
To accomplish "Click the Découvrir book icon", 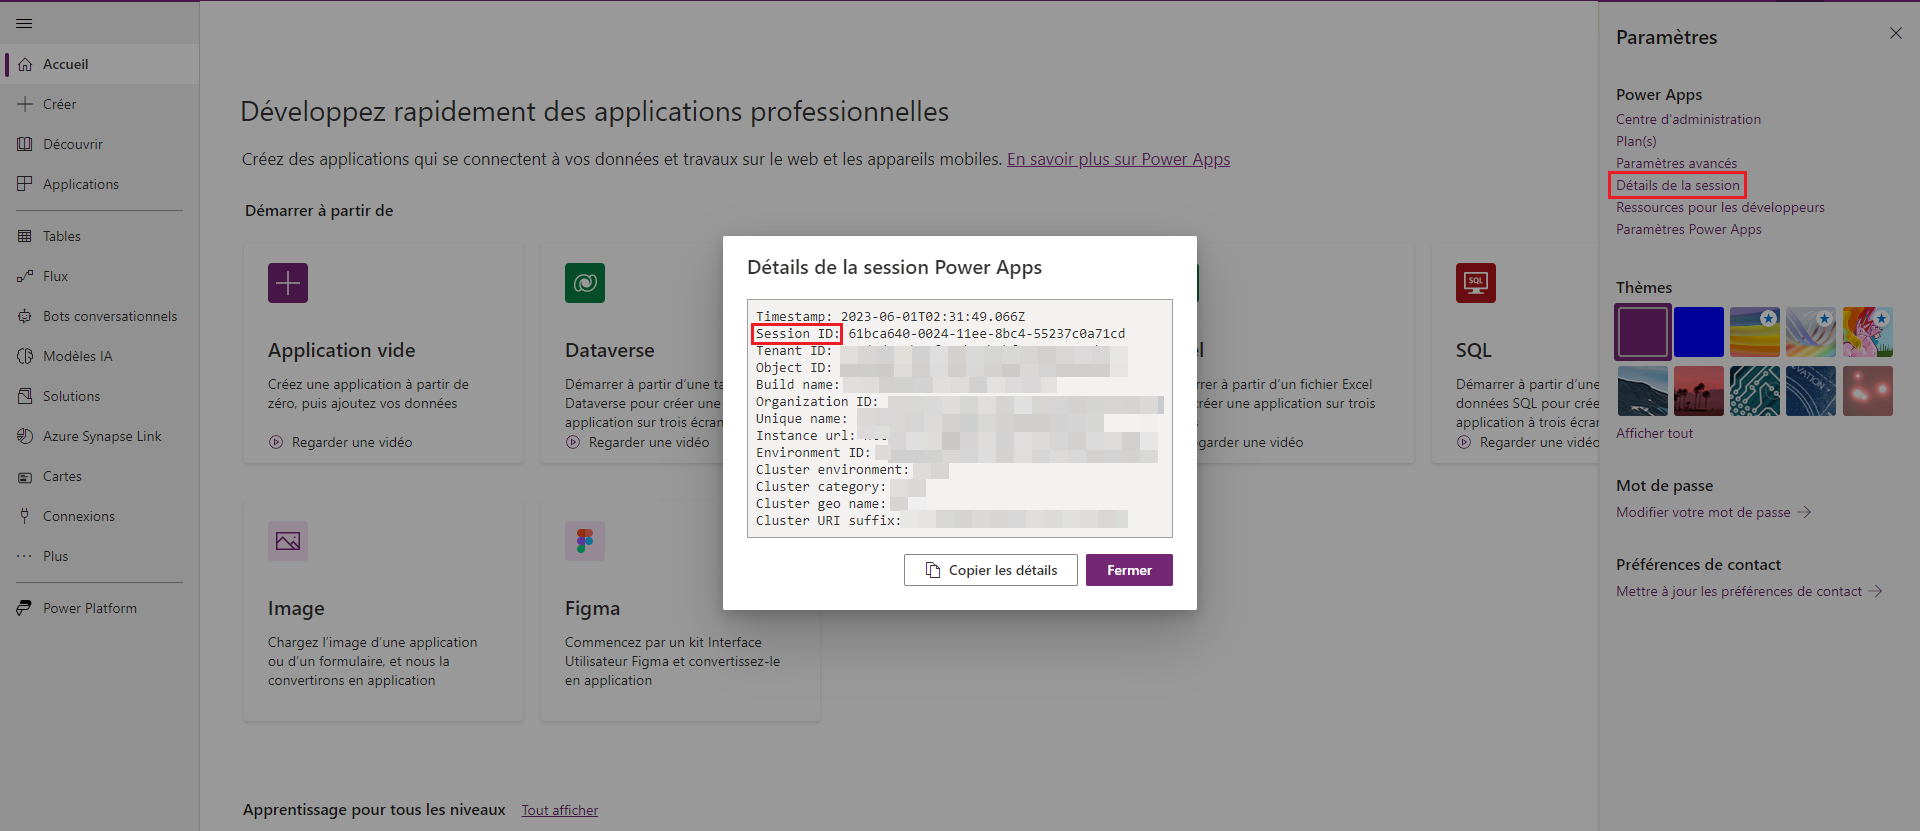I will tap(25, 144).
